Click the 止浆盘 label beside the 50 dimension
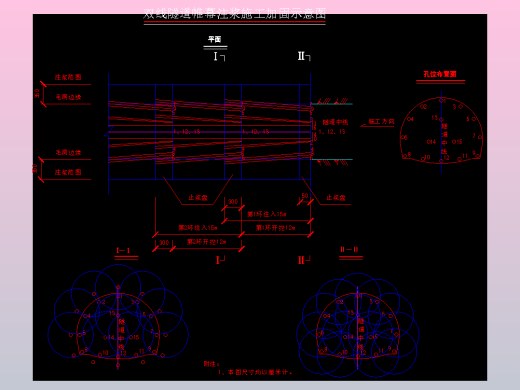Viewport: 520px width, 390px height. (x=336, y=197)
